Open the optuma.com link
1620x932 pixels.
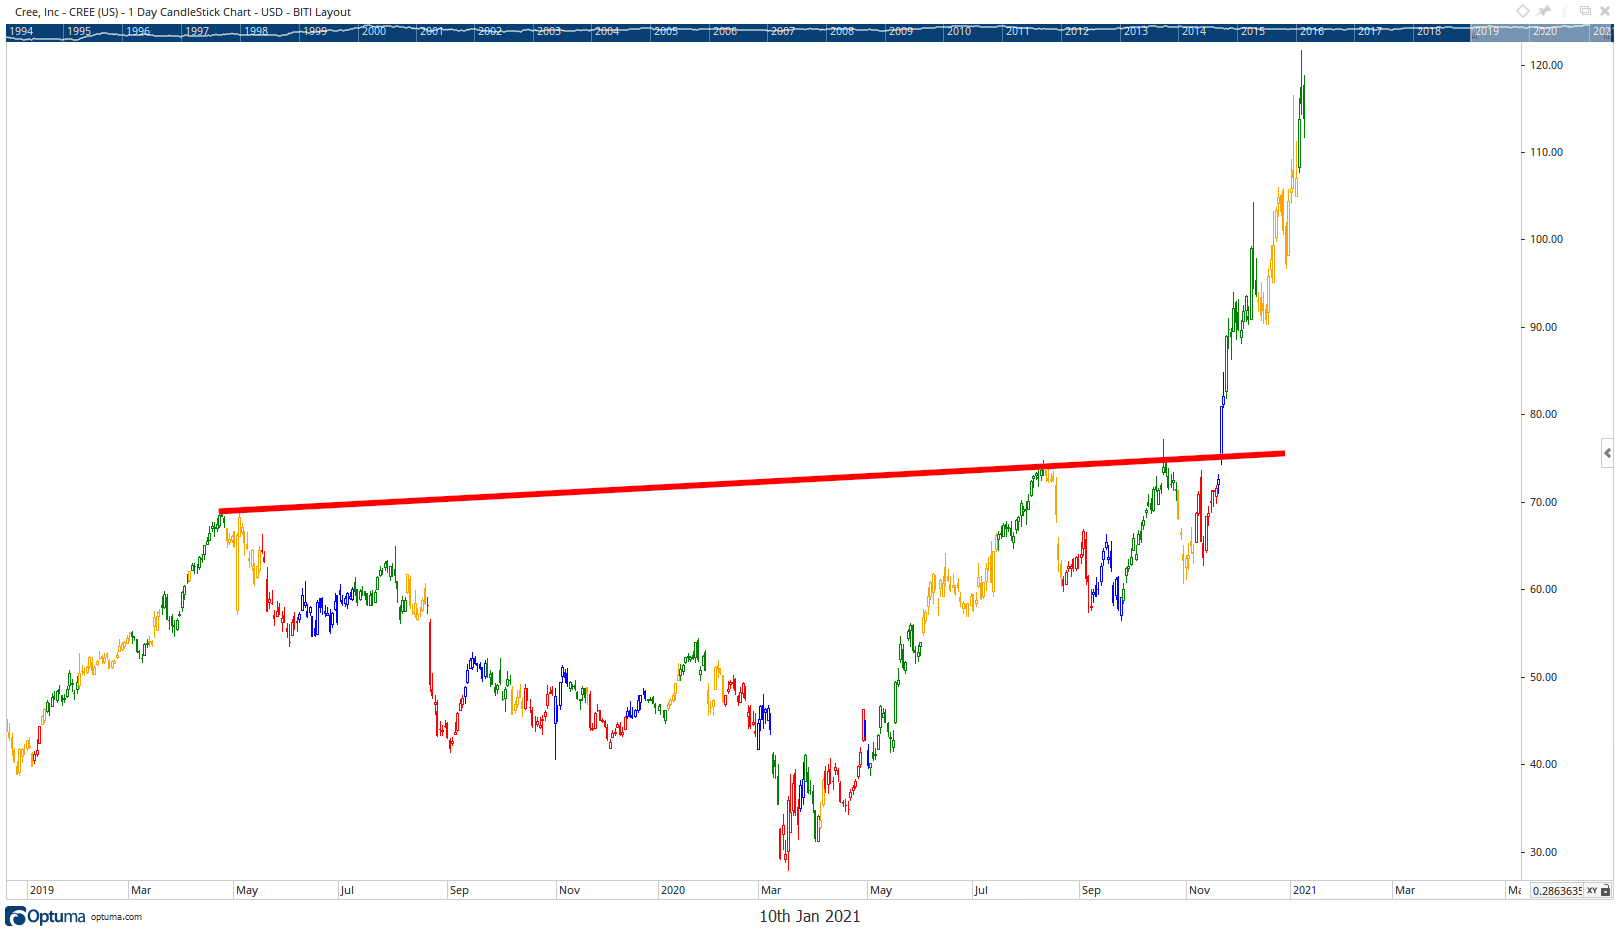tap(116, 916)
